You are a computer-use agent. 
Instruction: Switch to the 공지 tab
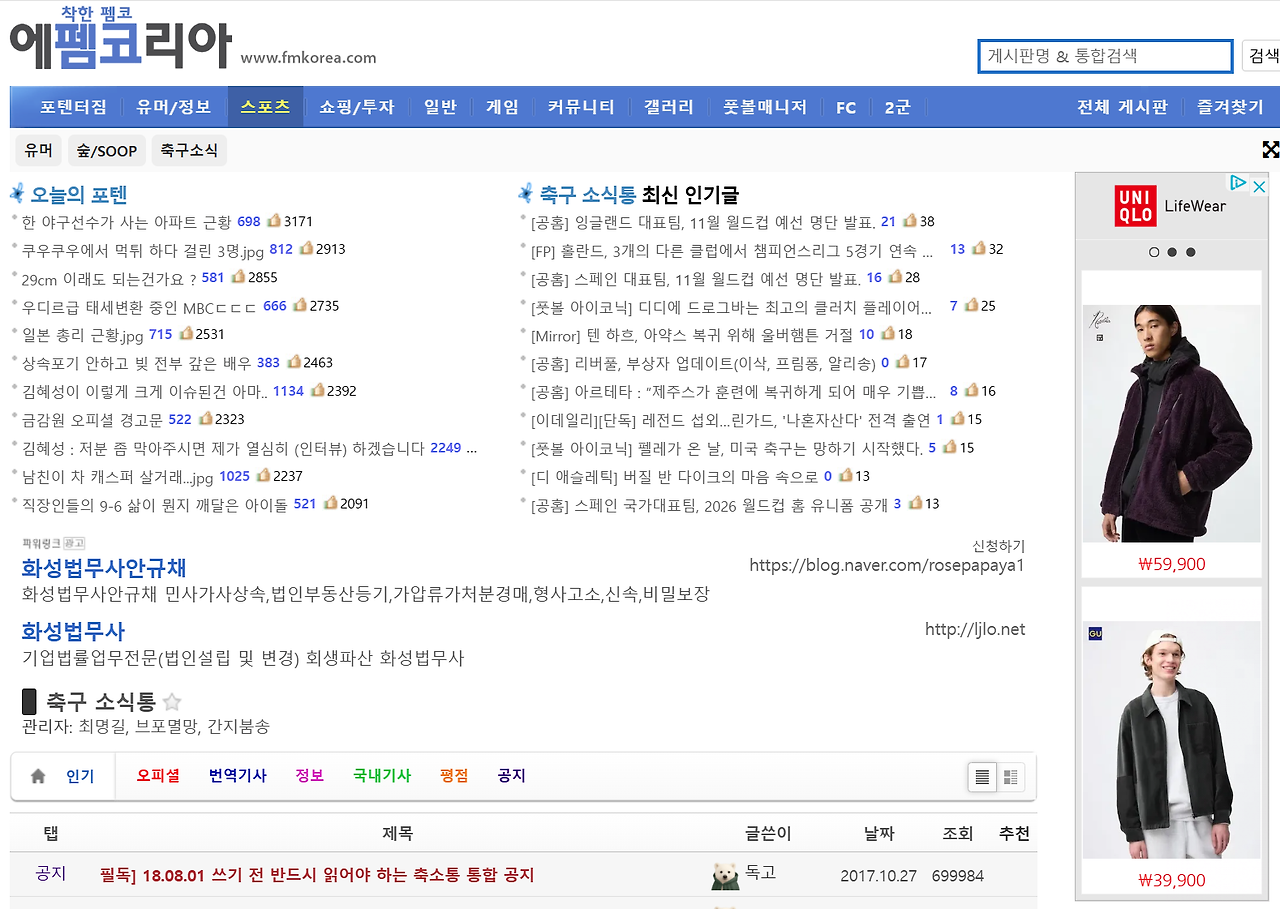[x=511, y=776]
